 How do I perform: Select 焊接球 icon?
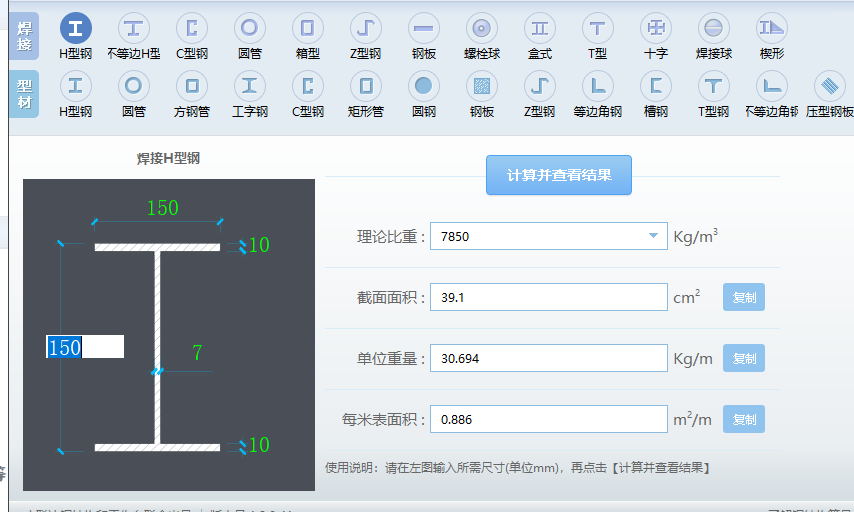pos(713,28)
